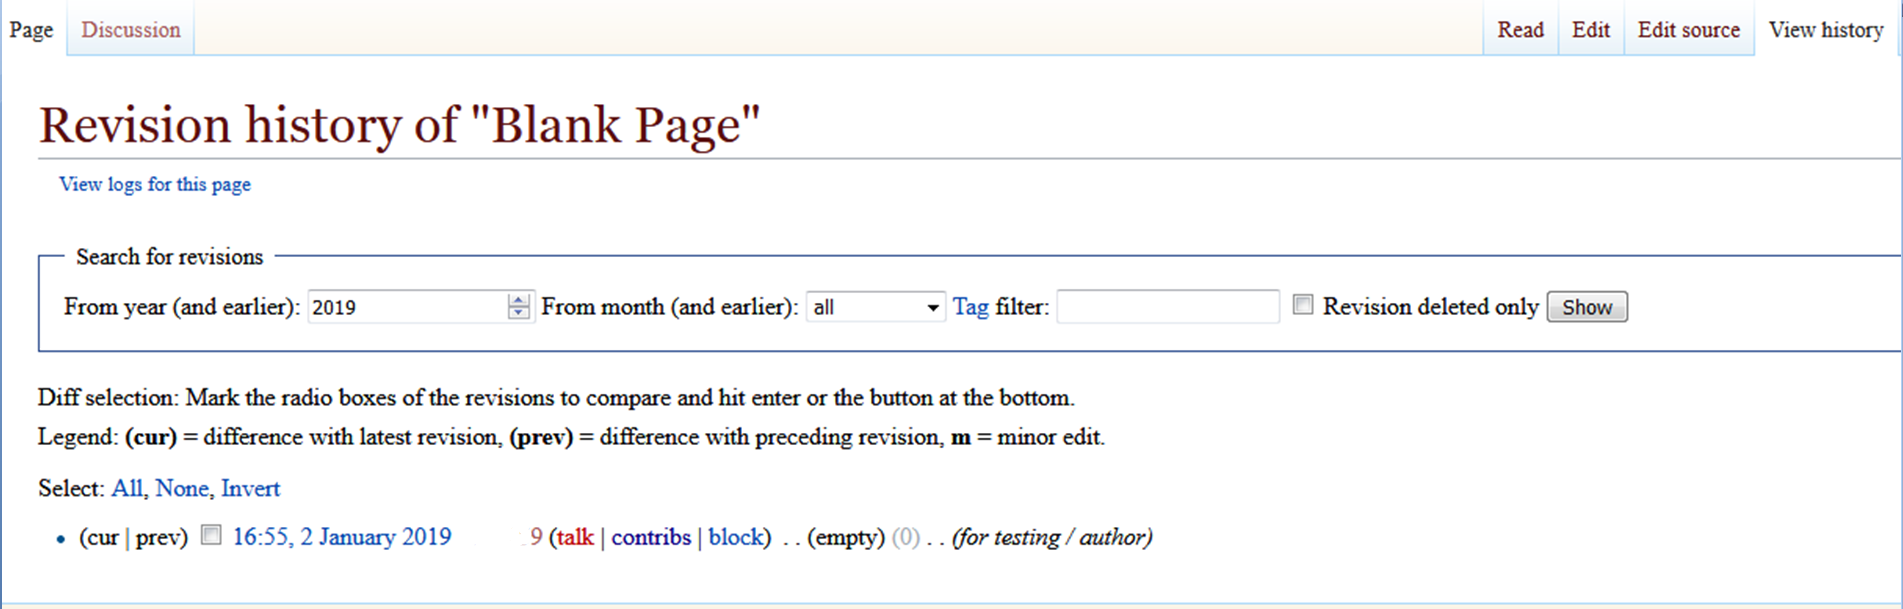This screenshot has height=609, width=1903.
Task: Tick the checkbox beside the 16:55 revision
Action: pos(211,535)
